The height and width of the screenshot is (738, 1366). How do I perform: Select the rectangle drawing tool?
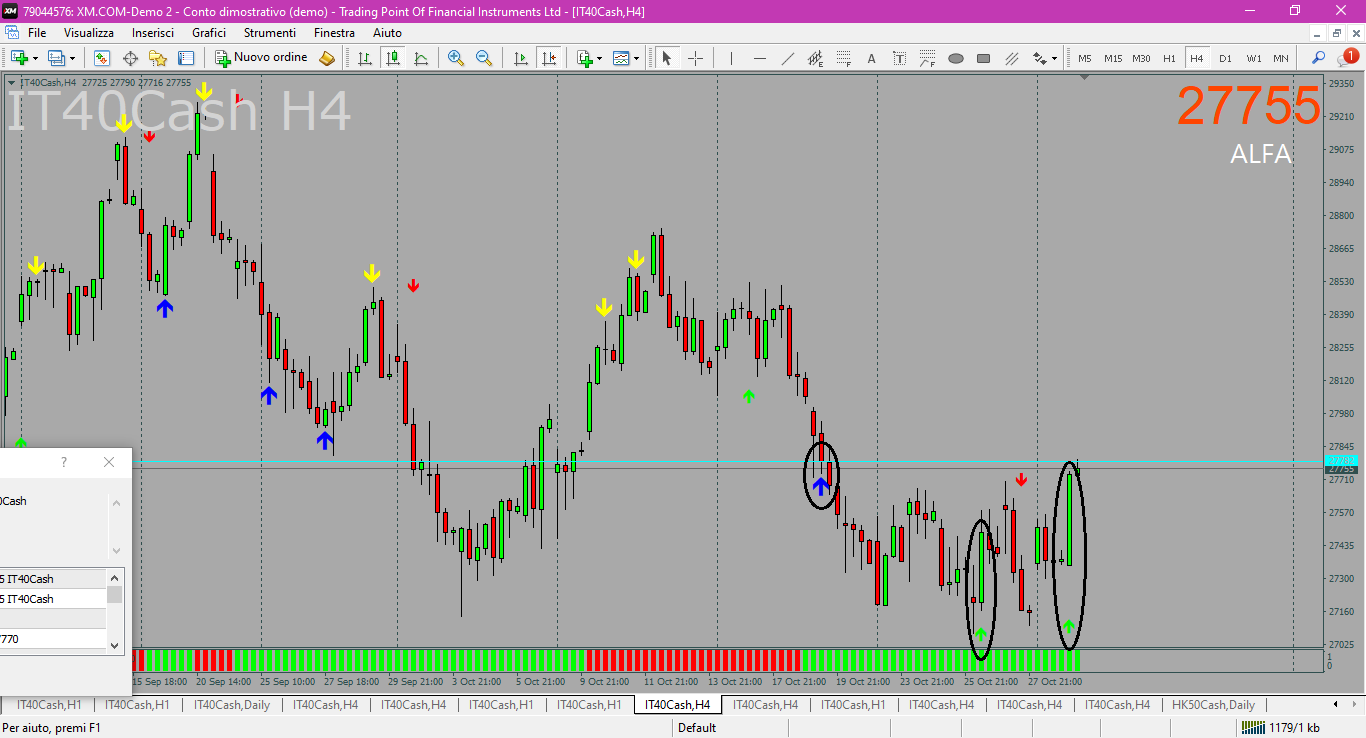[x=983, y=58]
